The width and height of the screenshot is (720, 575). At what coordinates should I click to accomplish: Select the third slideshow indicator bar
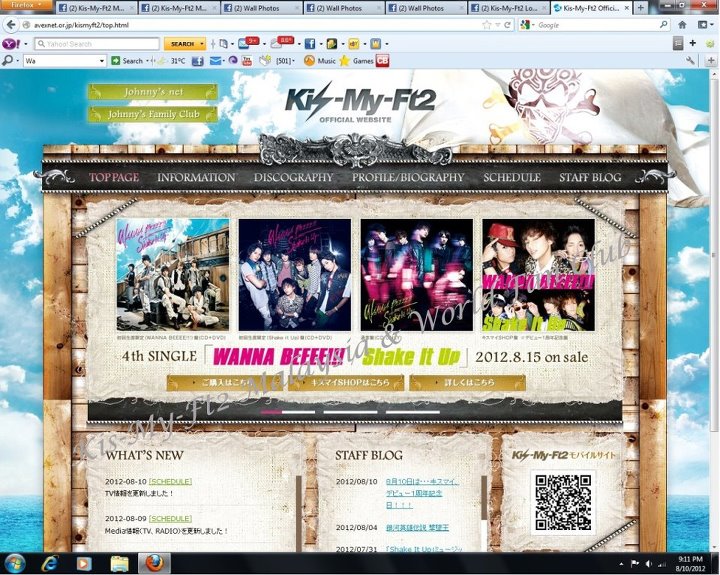(x=413, y=412)
